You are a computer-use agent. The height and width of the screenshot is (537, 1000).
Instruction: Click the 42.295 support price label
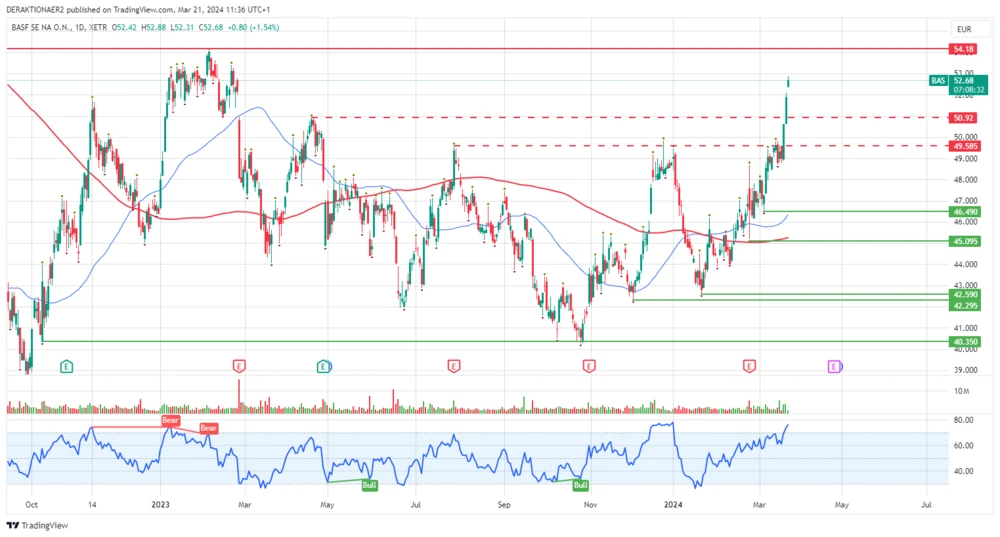pyautogui.click(x=966, y=305)
